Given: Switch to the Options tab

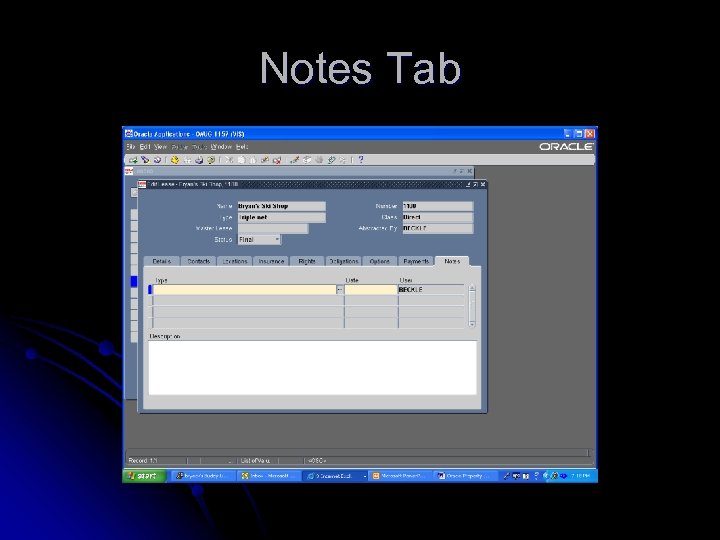Looking at the screenshot, I should (380, 261).
